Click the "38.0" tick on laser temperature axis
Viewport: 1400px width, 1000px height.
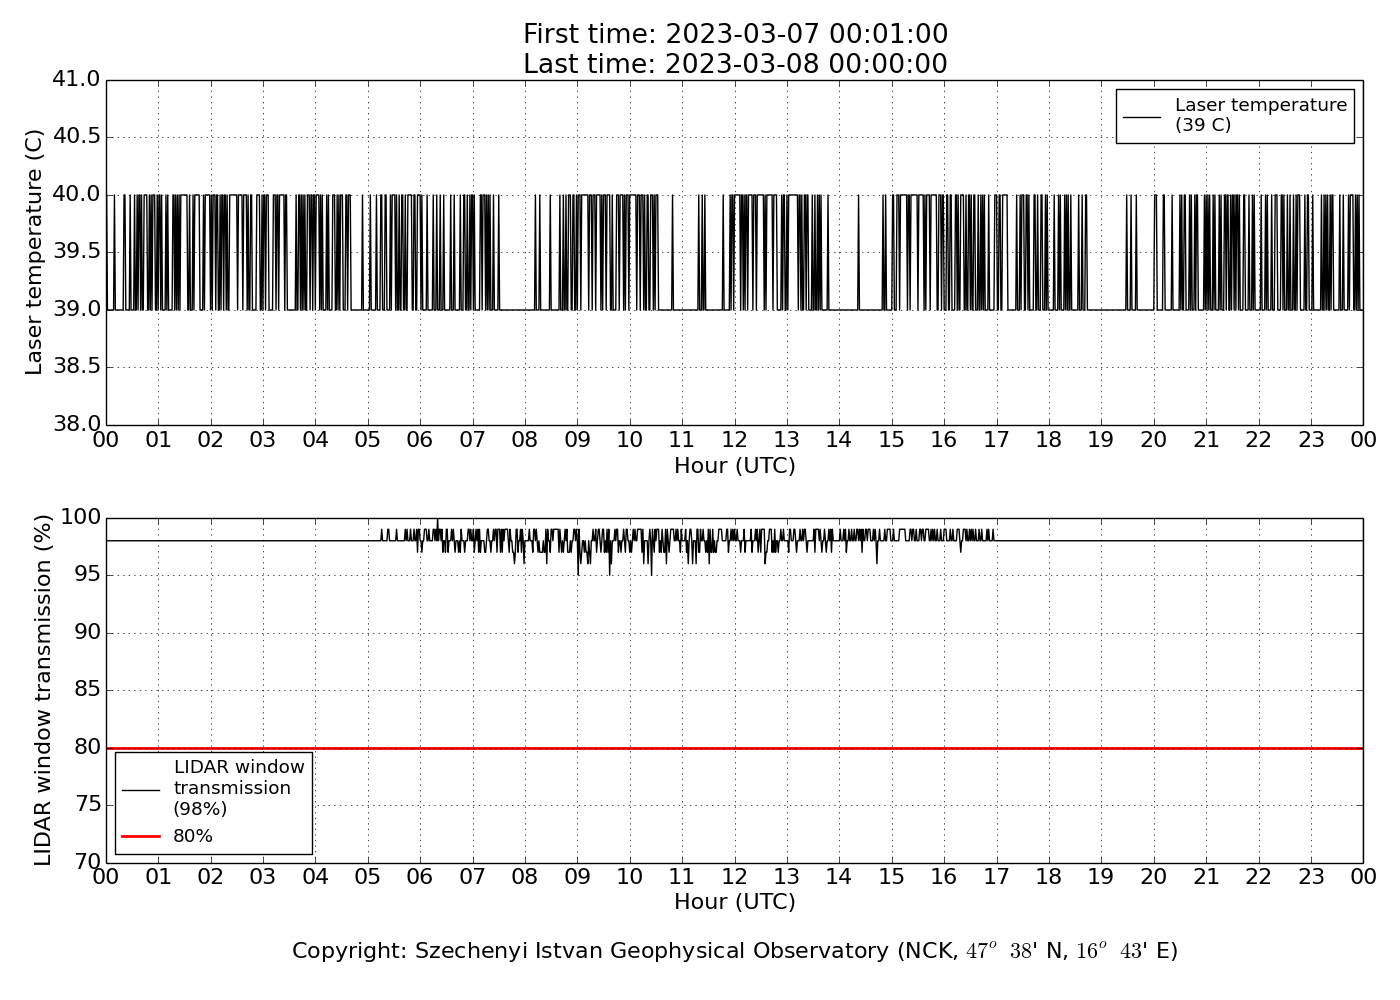(77, 424)
